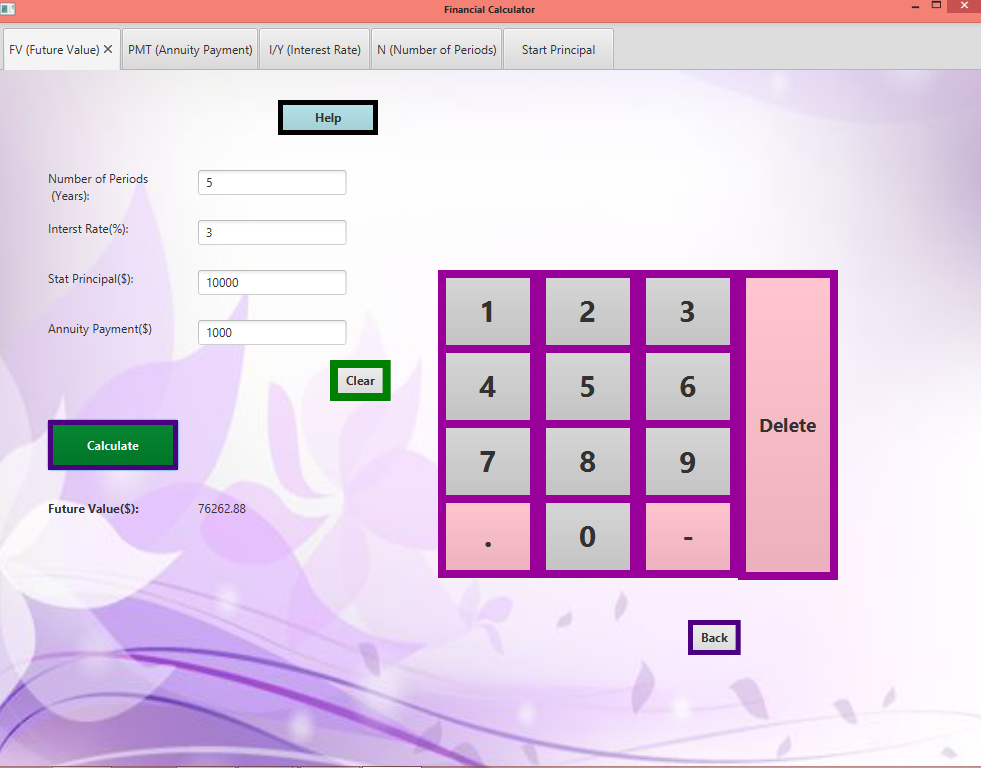Minimize the Financial Calculator window
Viewport: 981px width, 768px height.
tap(915, 7)
